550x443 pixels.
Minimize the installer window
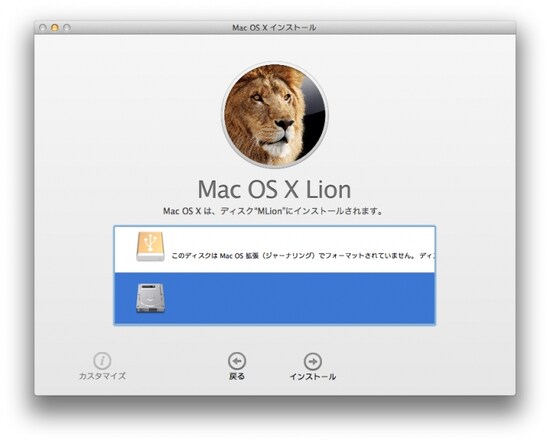(x=54, y=27)
